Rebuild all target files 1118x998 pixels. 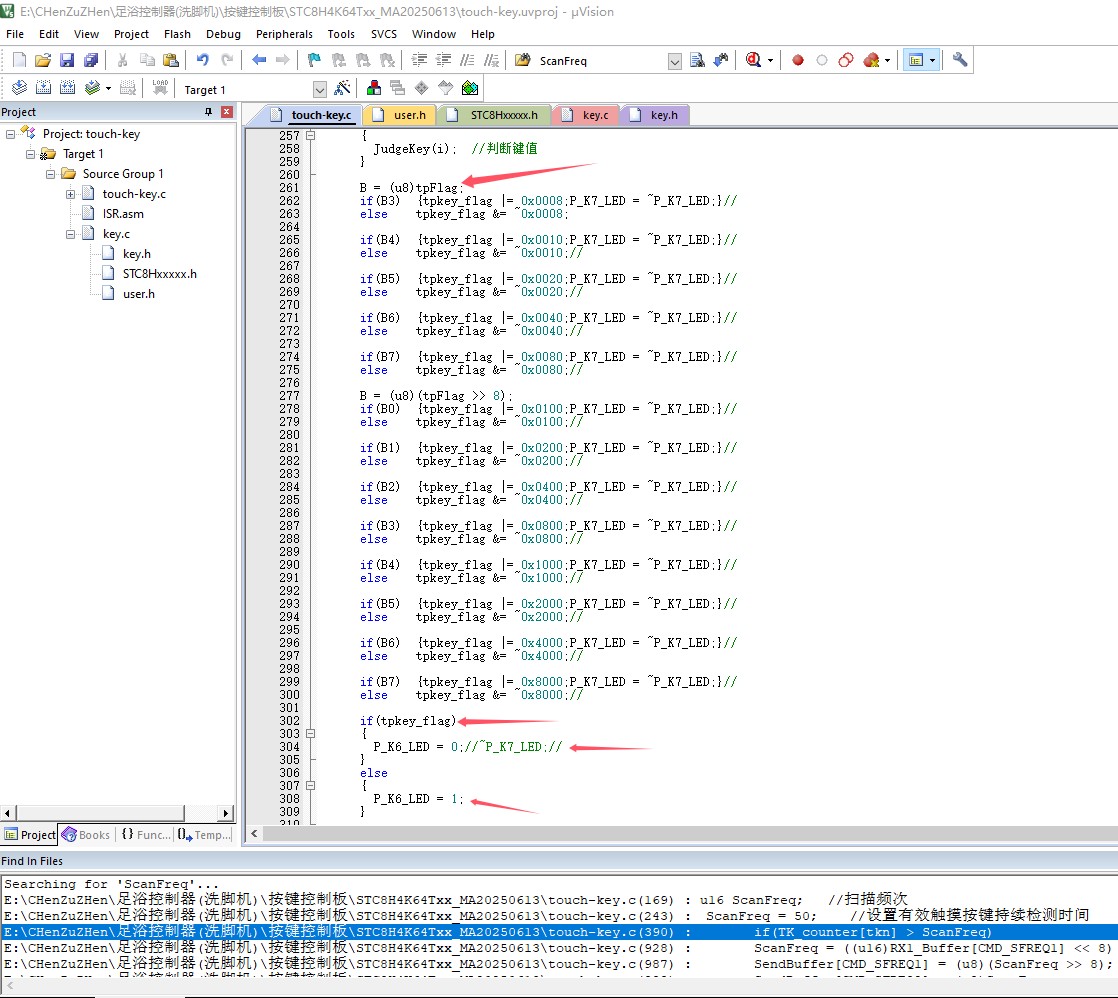pyautogui.click(x=68, y=88)
